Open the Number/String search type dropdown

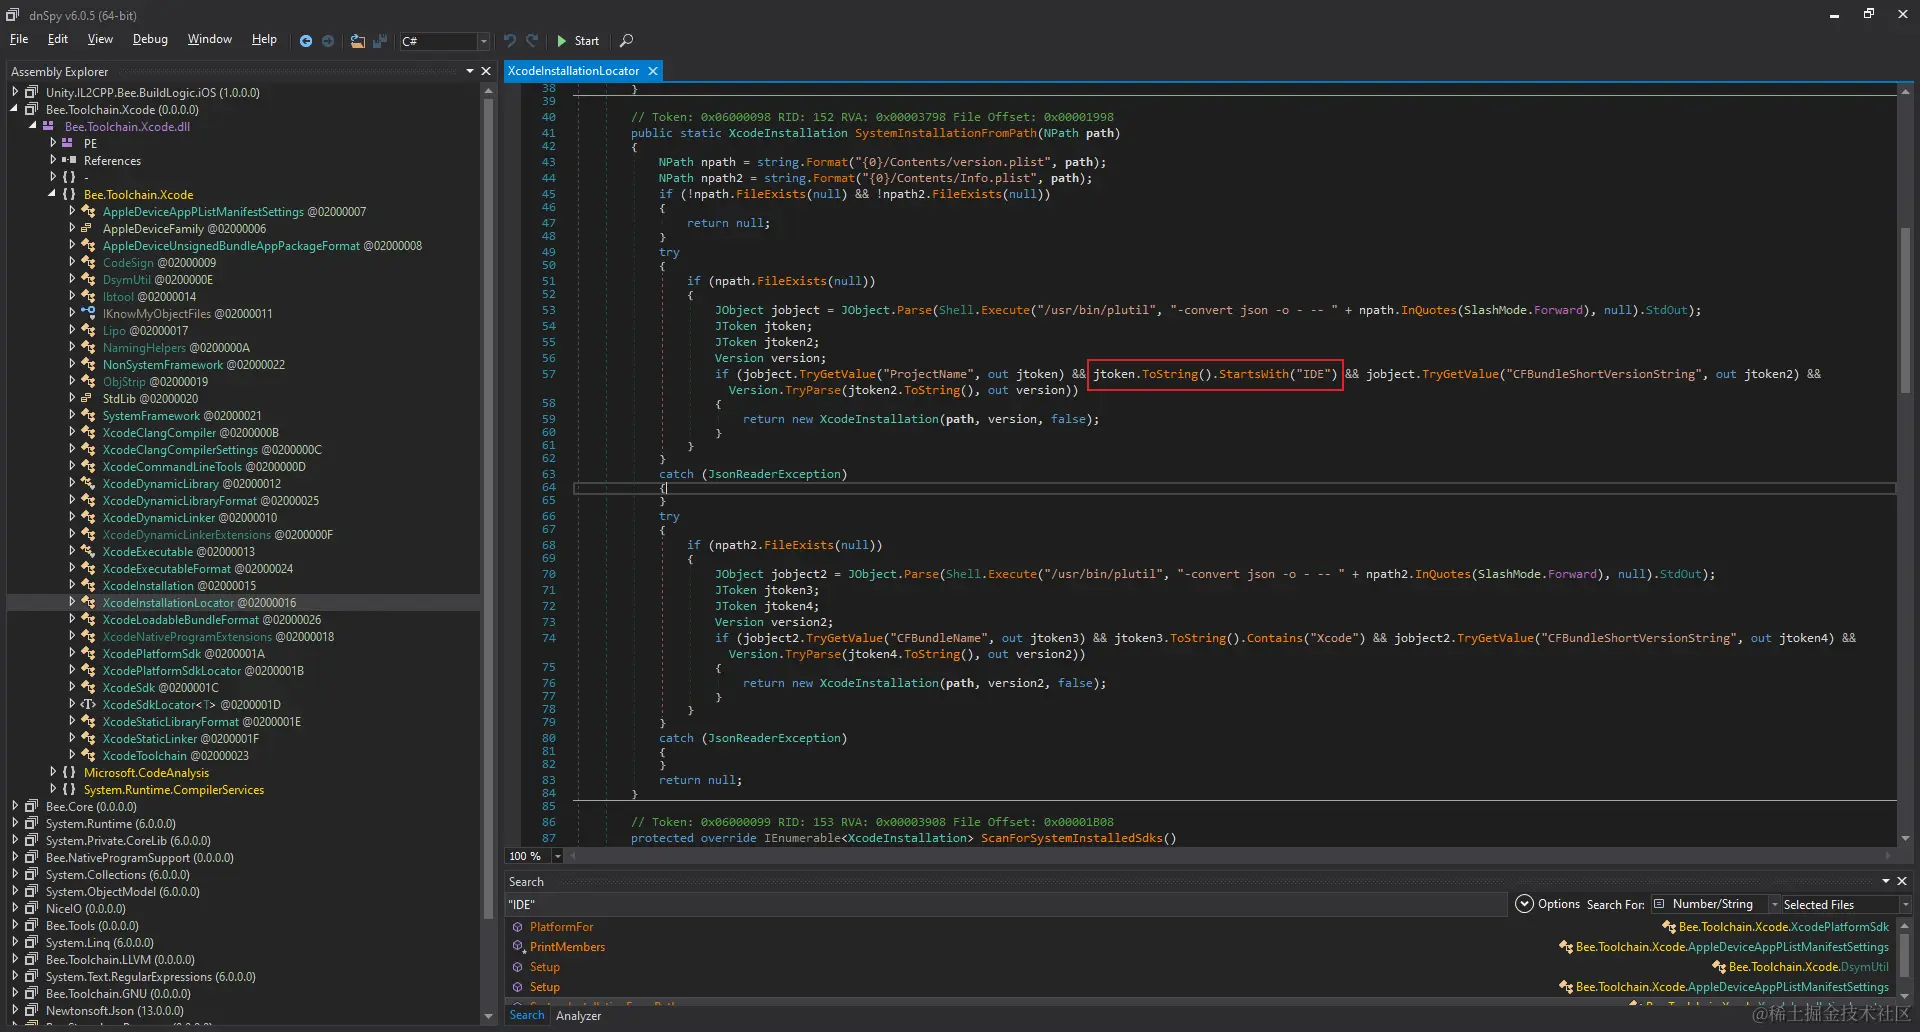(x=1775, y=904)
